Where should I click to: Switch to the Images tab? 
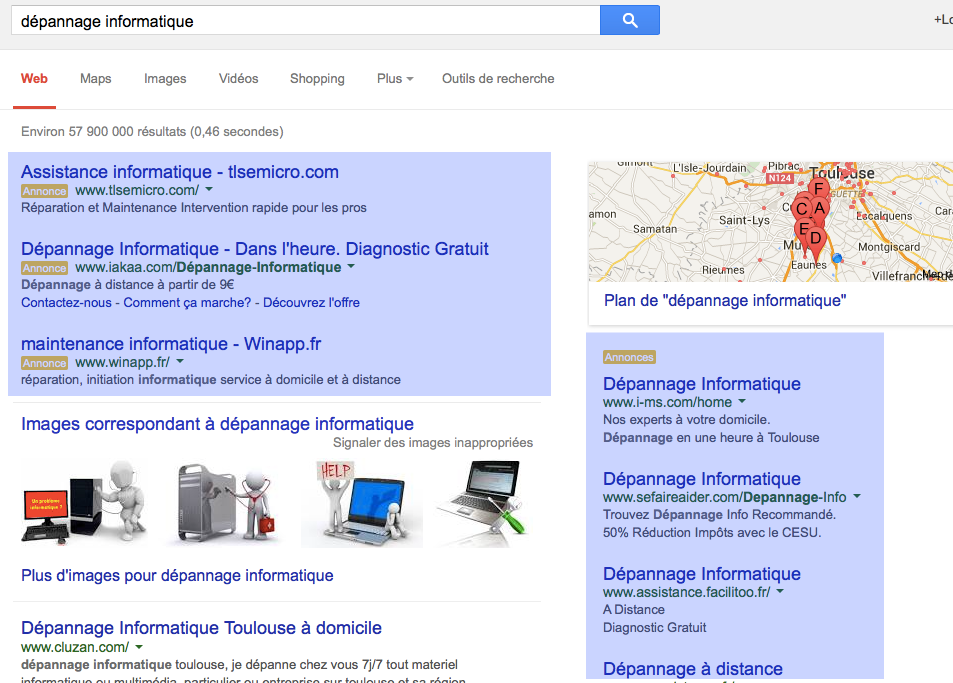pos(165,78)
